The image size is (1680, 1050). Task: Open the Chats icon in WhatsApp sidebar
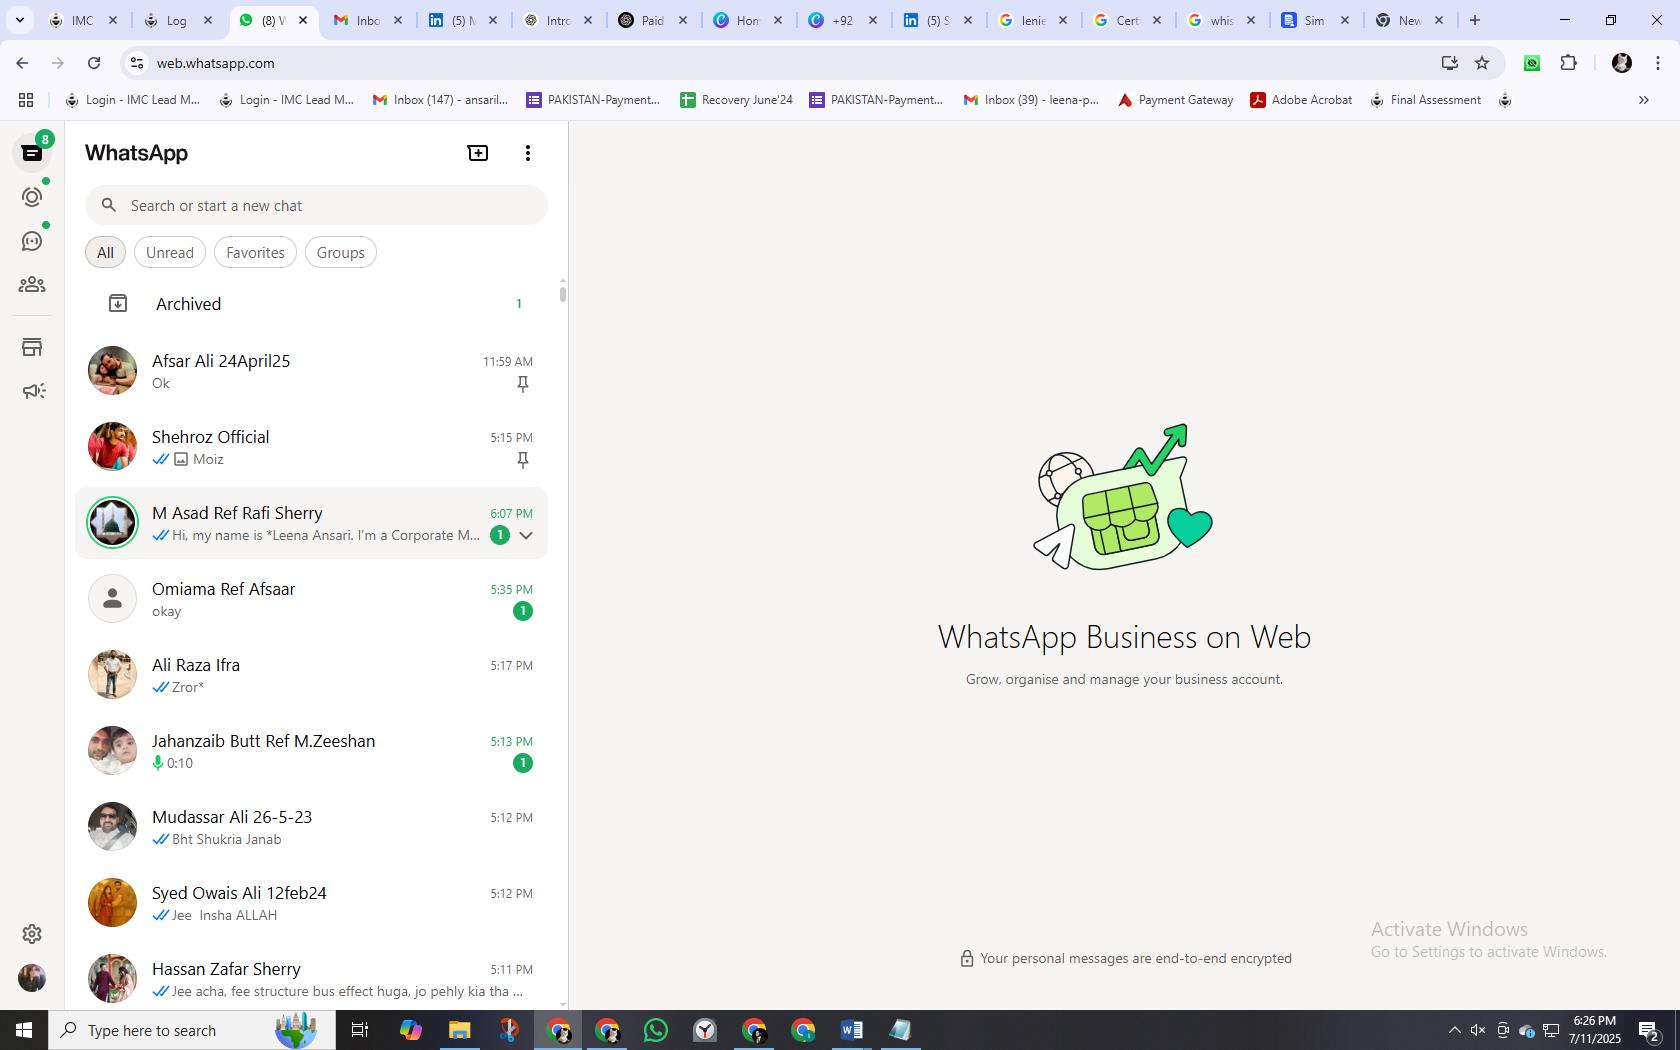[x=32, y=153]
